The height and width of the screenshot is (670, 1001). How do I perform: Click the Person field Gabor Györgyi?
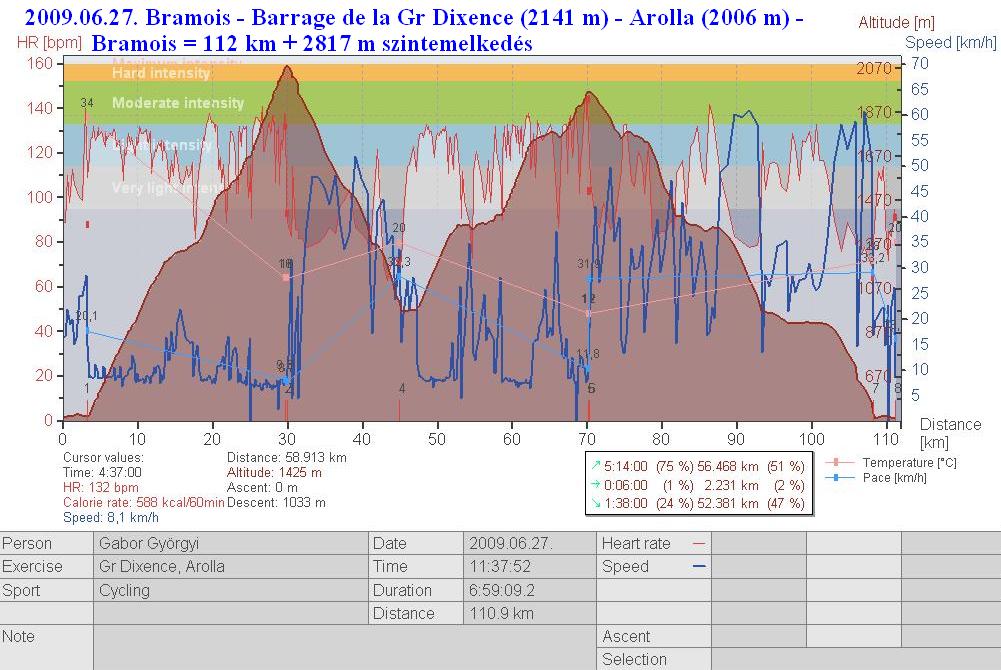click(x=230, y=543)
